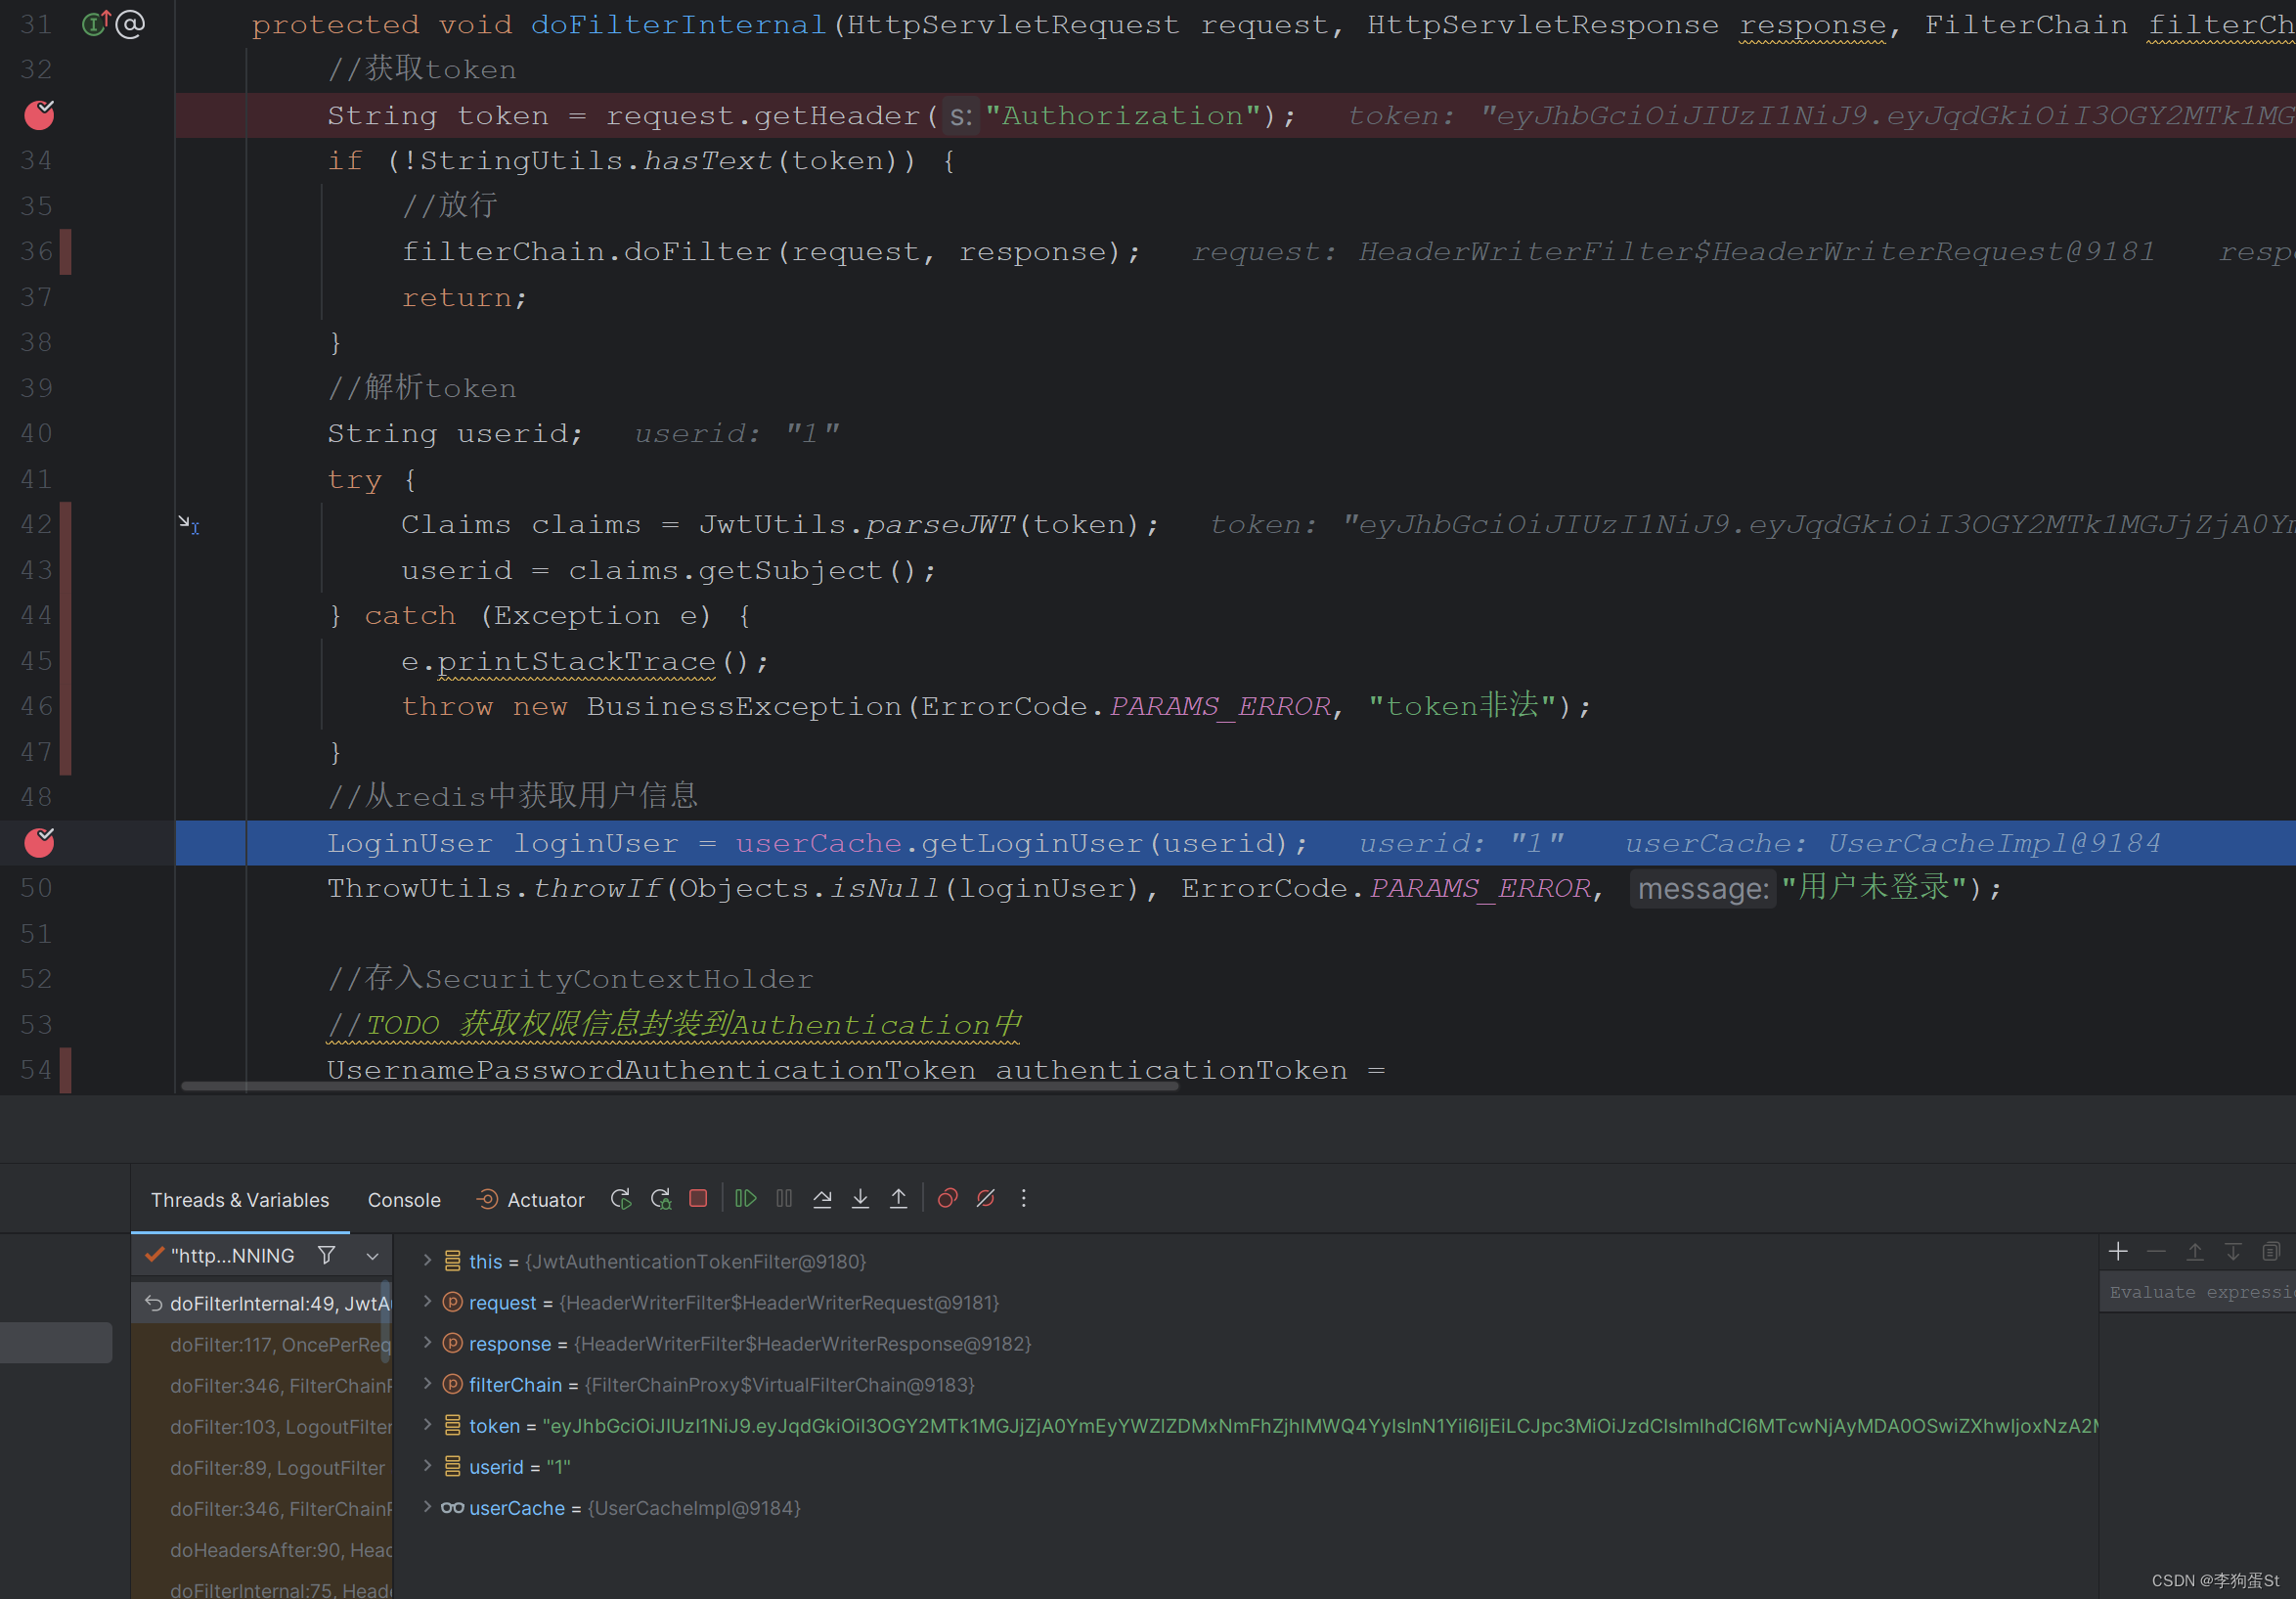Expand the 'userCache' variable node
The width and height of the screenshot is (2296, 1599).
coord(427,1506)
